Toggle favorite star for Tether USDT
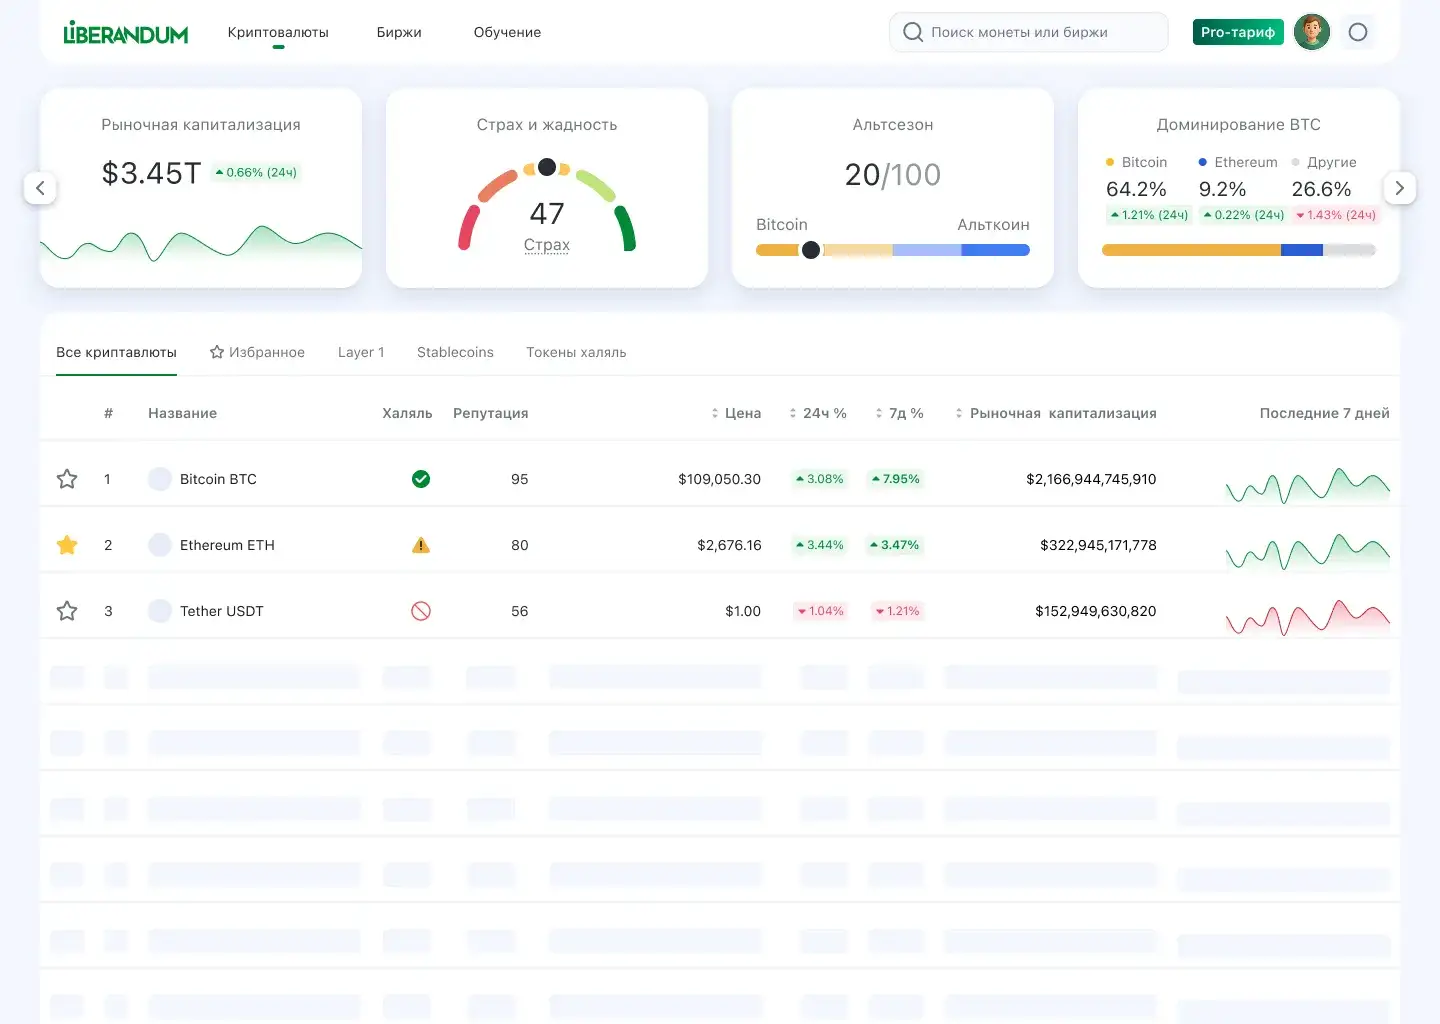This screenshot has width=1440, height=1024. click(x=67, y=611)
